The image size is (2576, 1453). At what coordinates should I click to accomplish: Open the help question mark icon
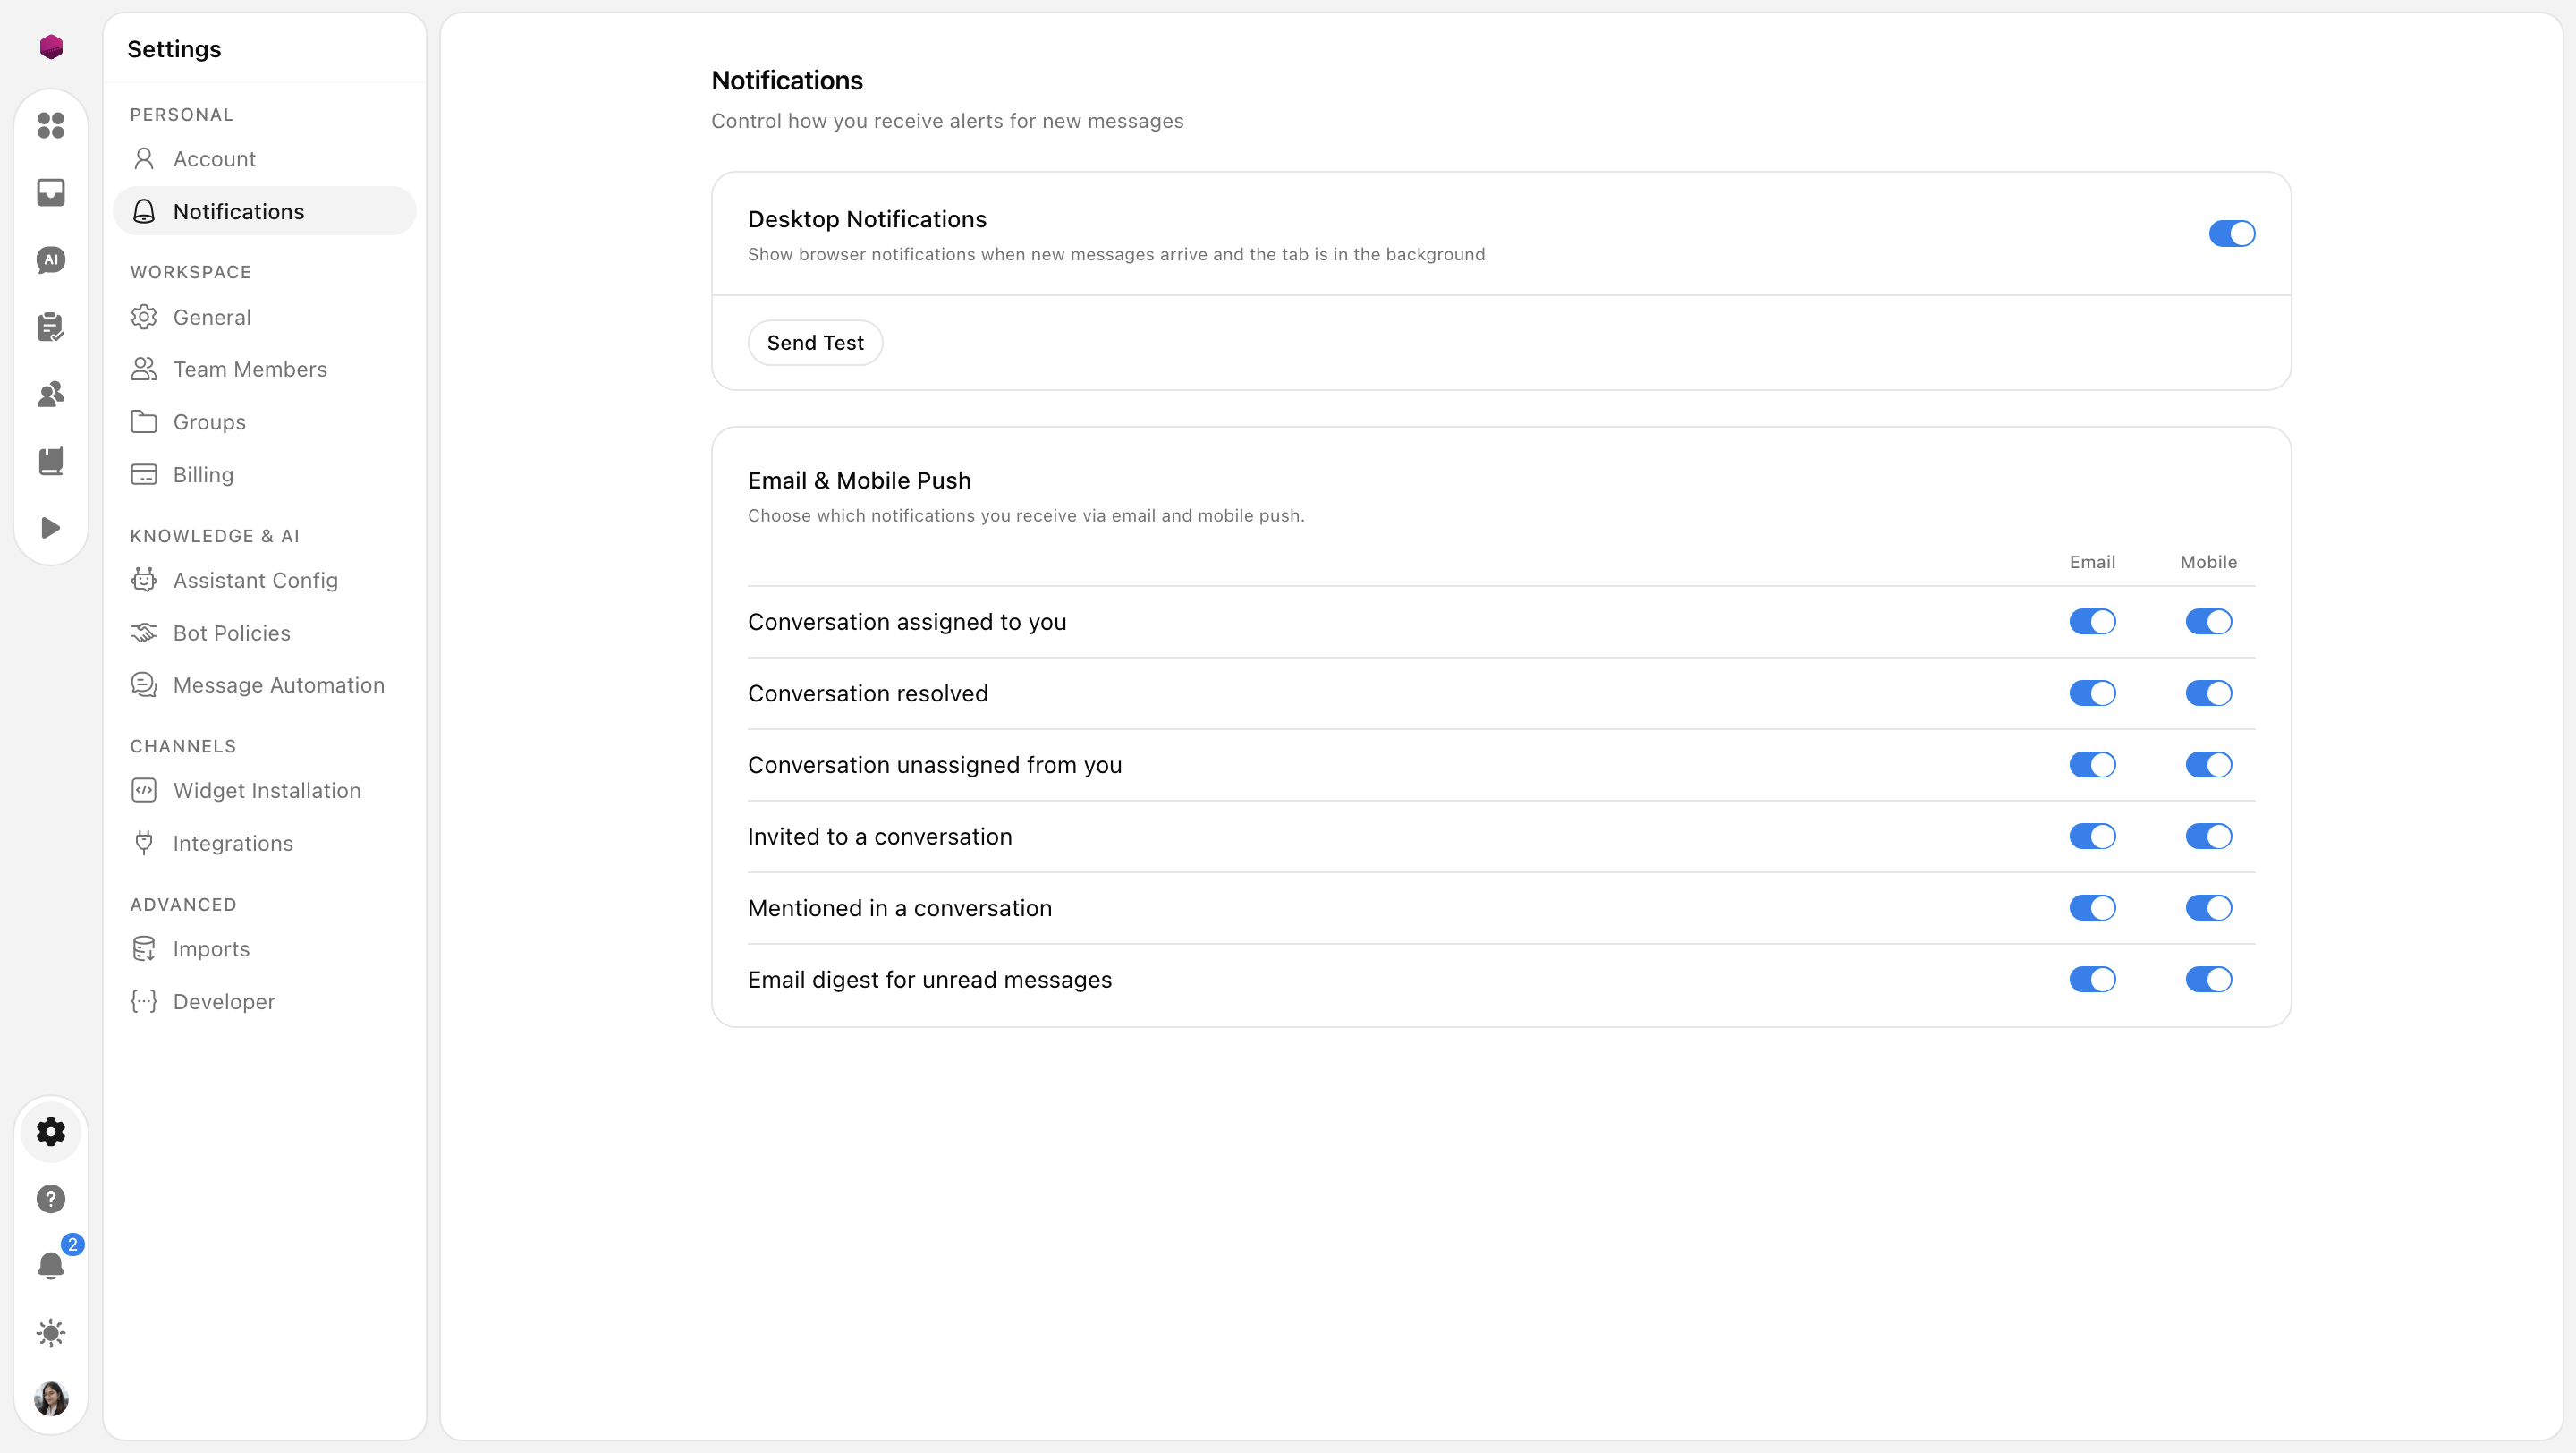[51, 1199]
